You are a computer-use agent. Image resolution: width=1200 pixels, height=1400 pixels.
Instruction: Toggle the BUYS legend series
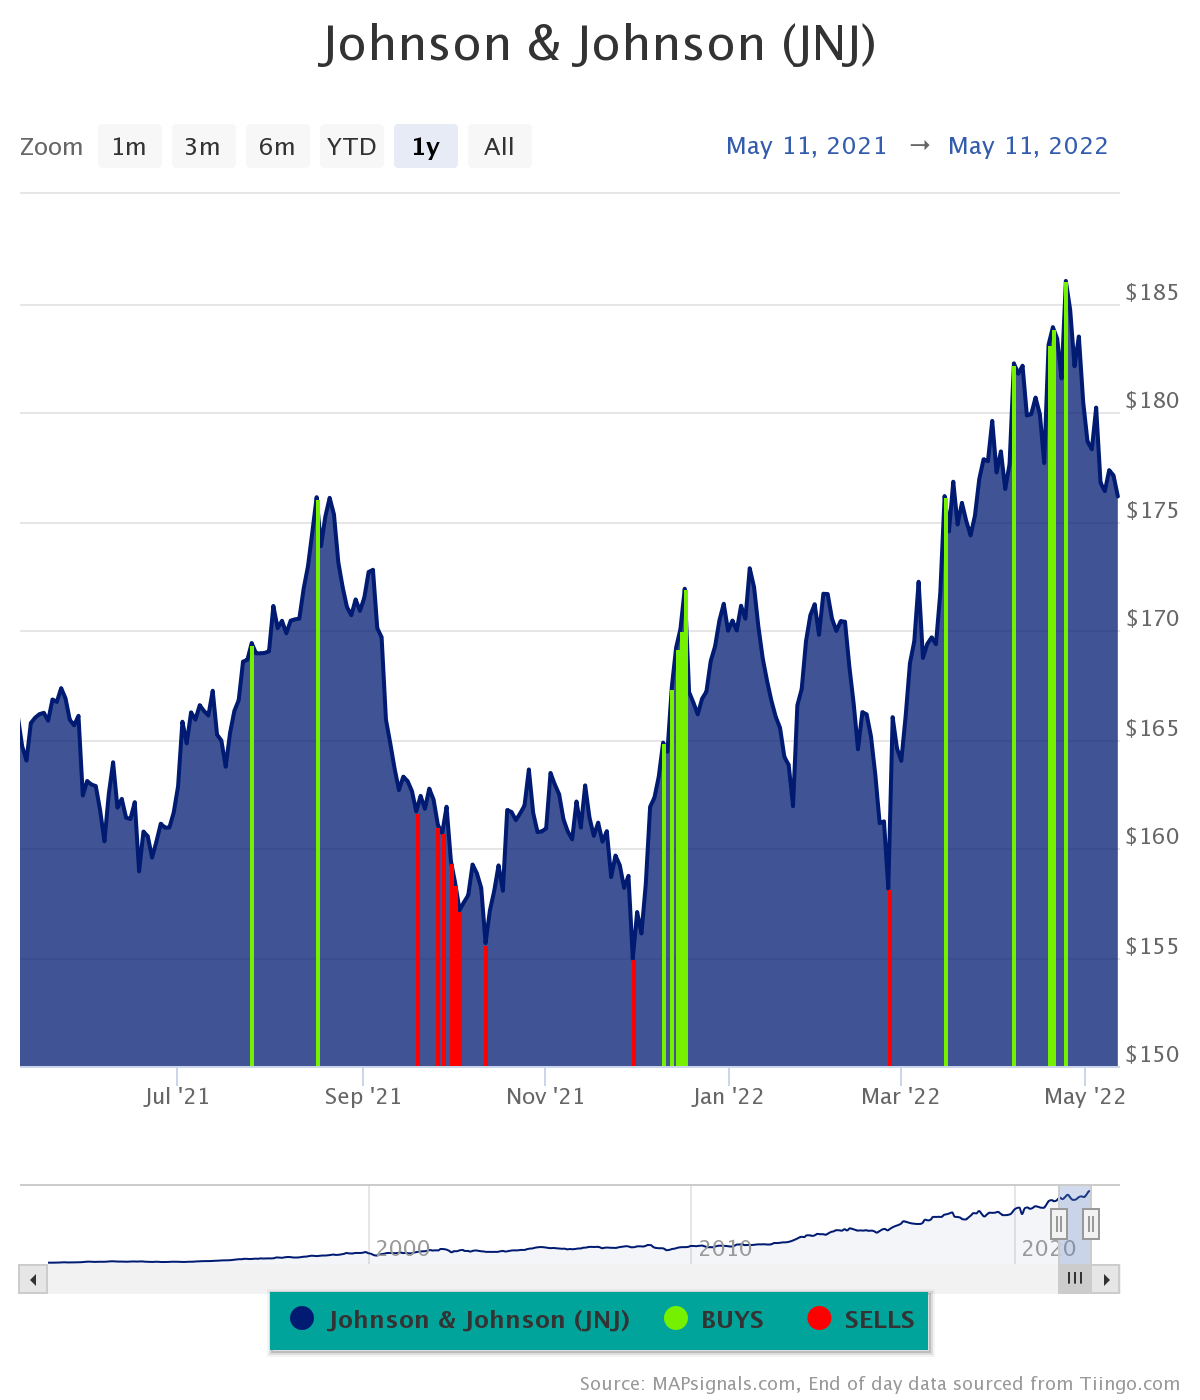[x=714, y=1320]
